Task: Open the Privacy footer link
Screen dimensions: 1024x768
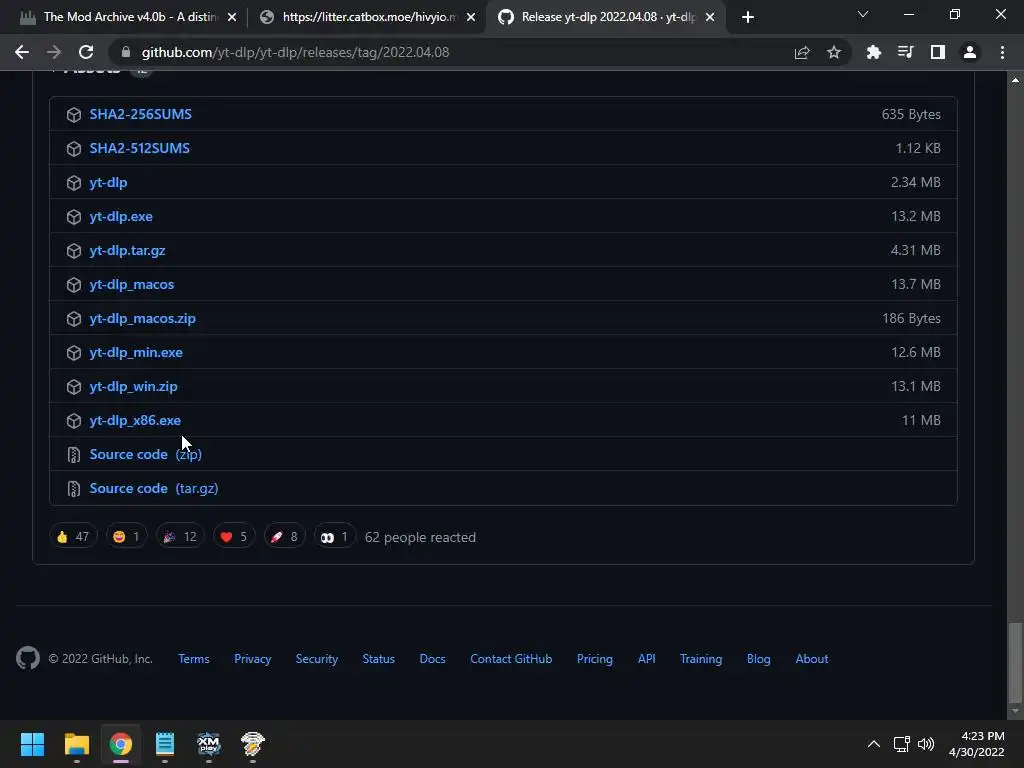Action: [253, 659]
